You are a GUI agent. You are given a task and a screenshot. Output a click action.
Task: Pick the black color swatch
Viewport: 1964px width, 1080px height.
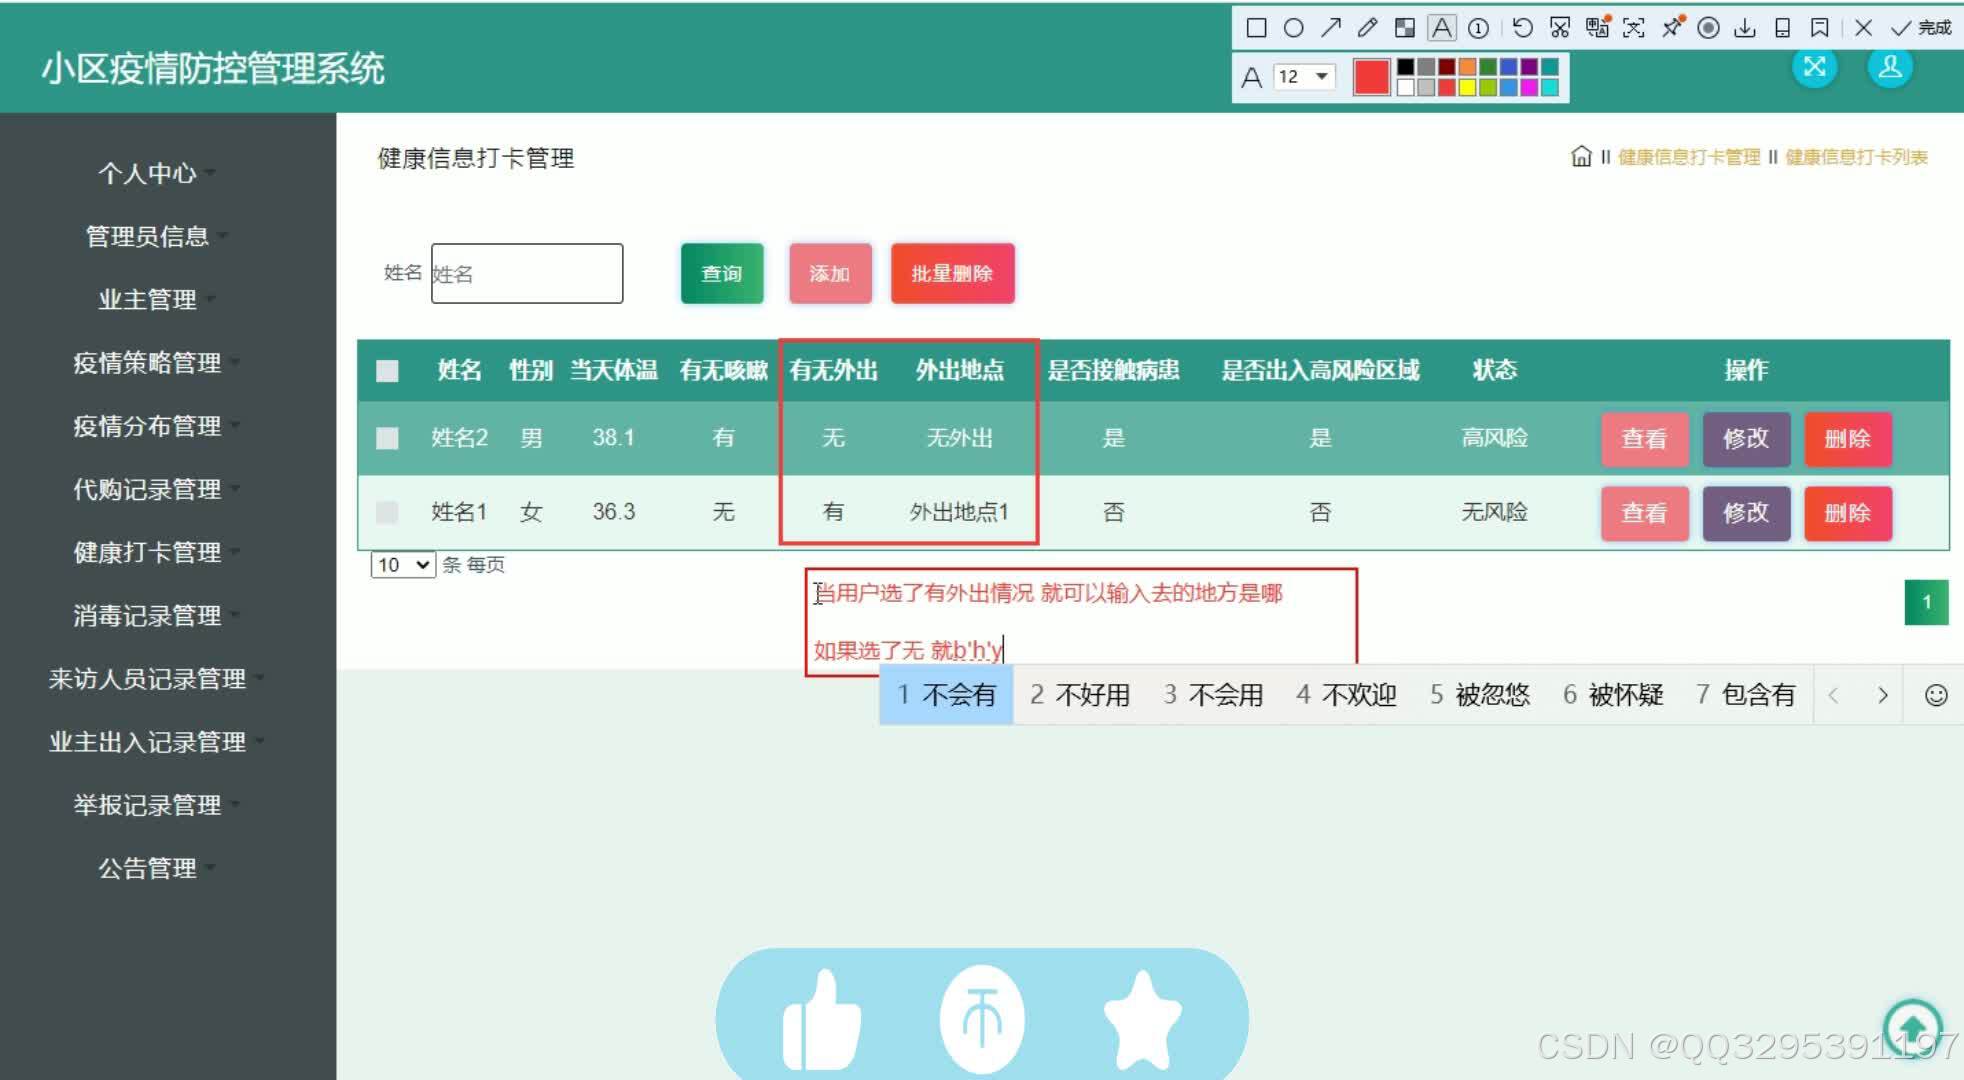tap(1405, 67)
